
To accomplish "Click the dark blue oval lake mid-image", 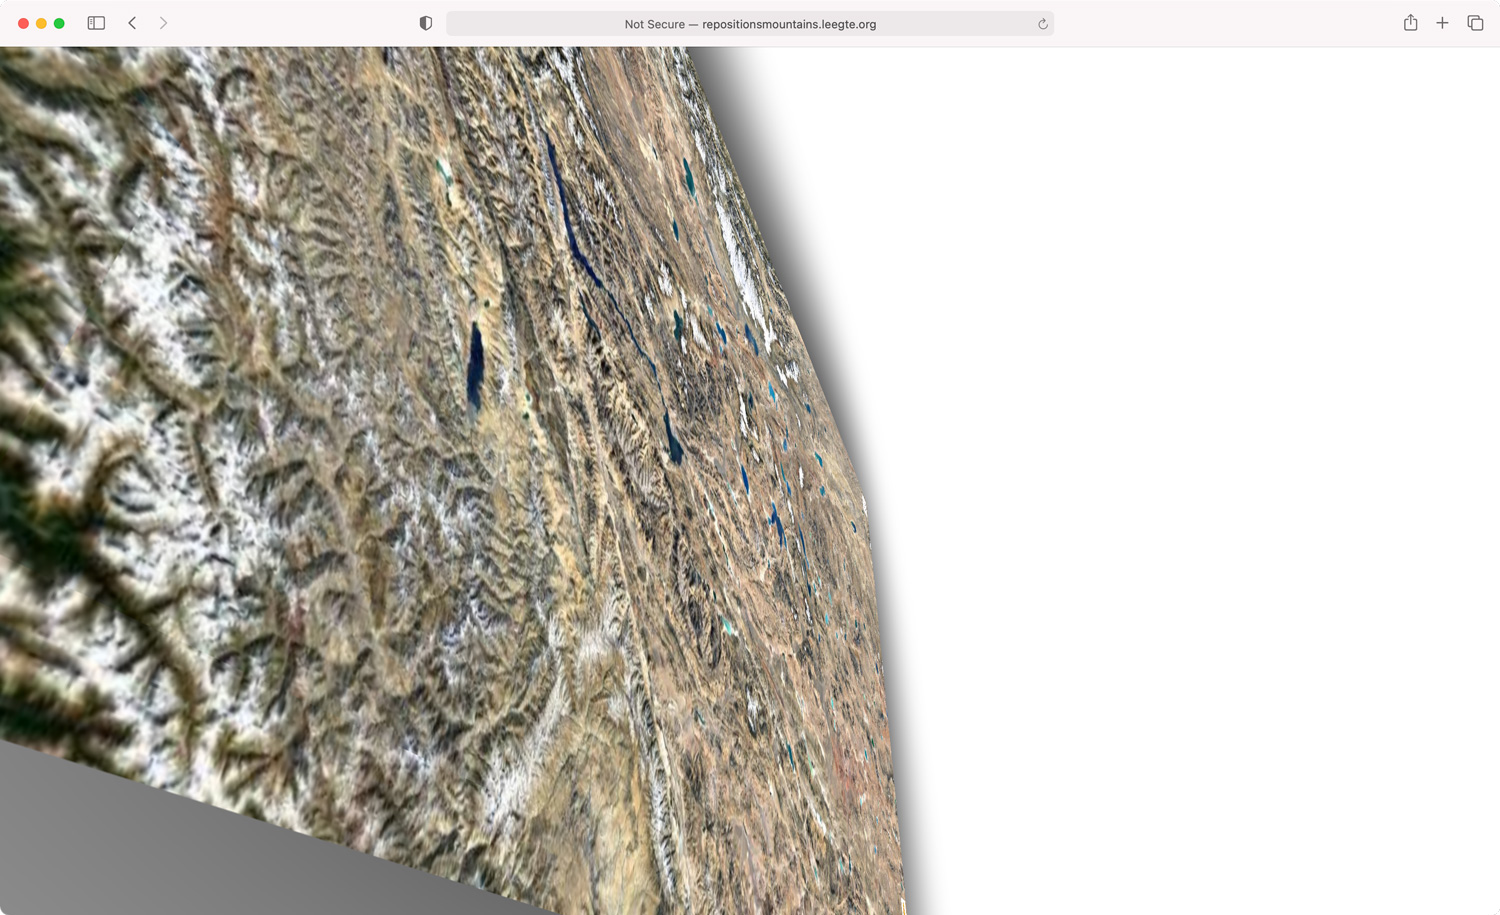I will click(476, 365).
